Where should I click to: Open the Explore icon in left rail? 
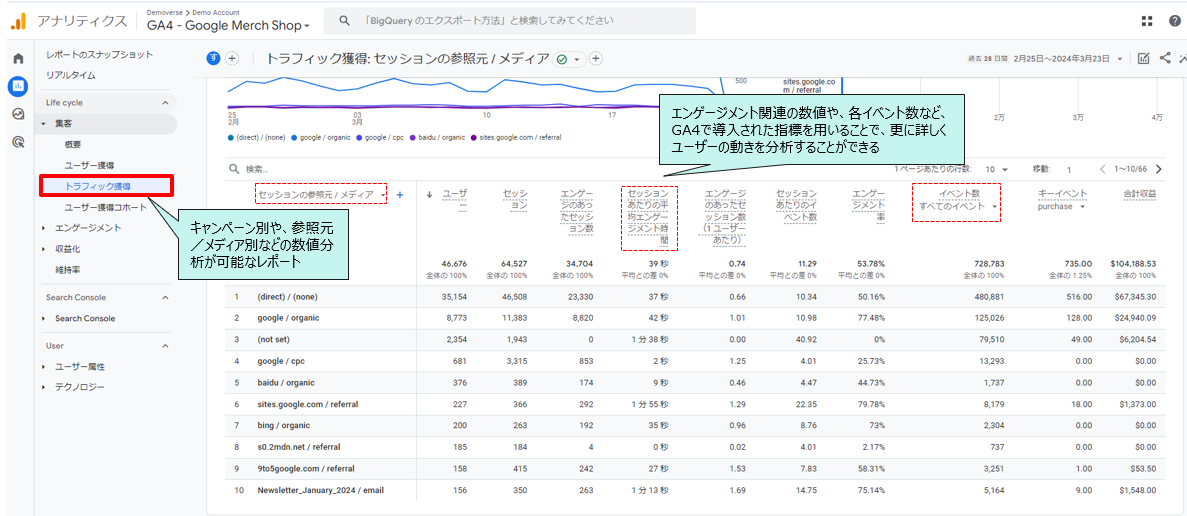(17, 114)
